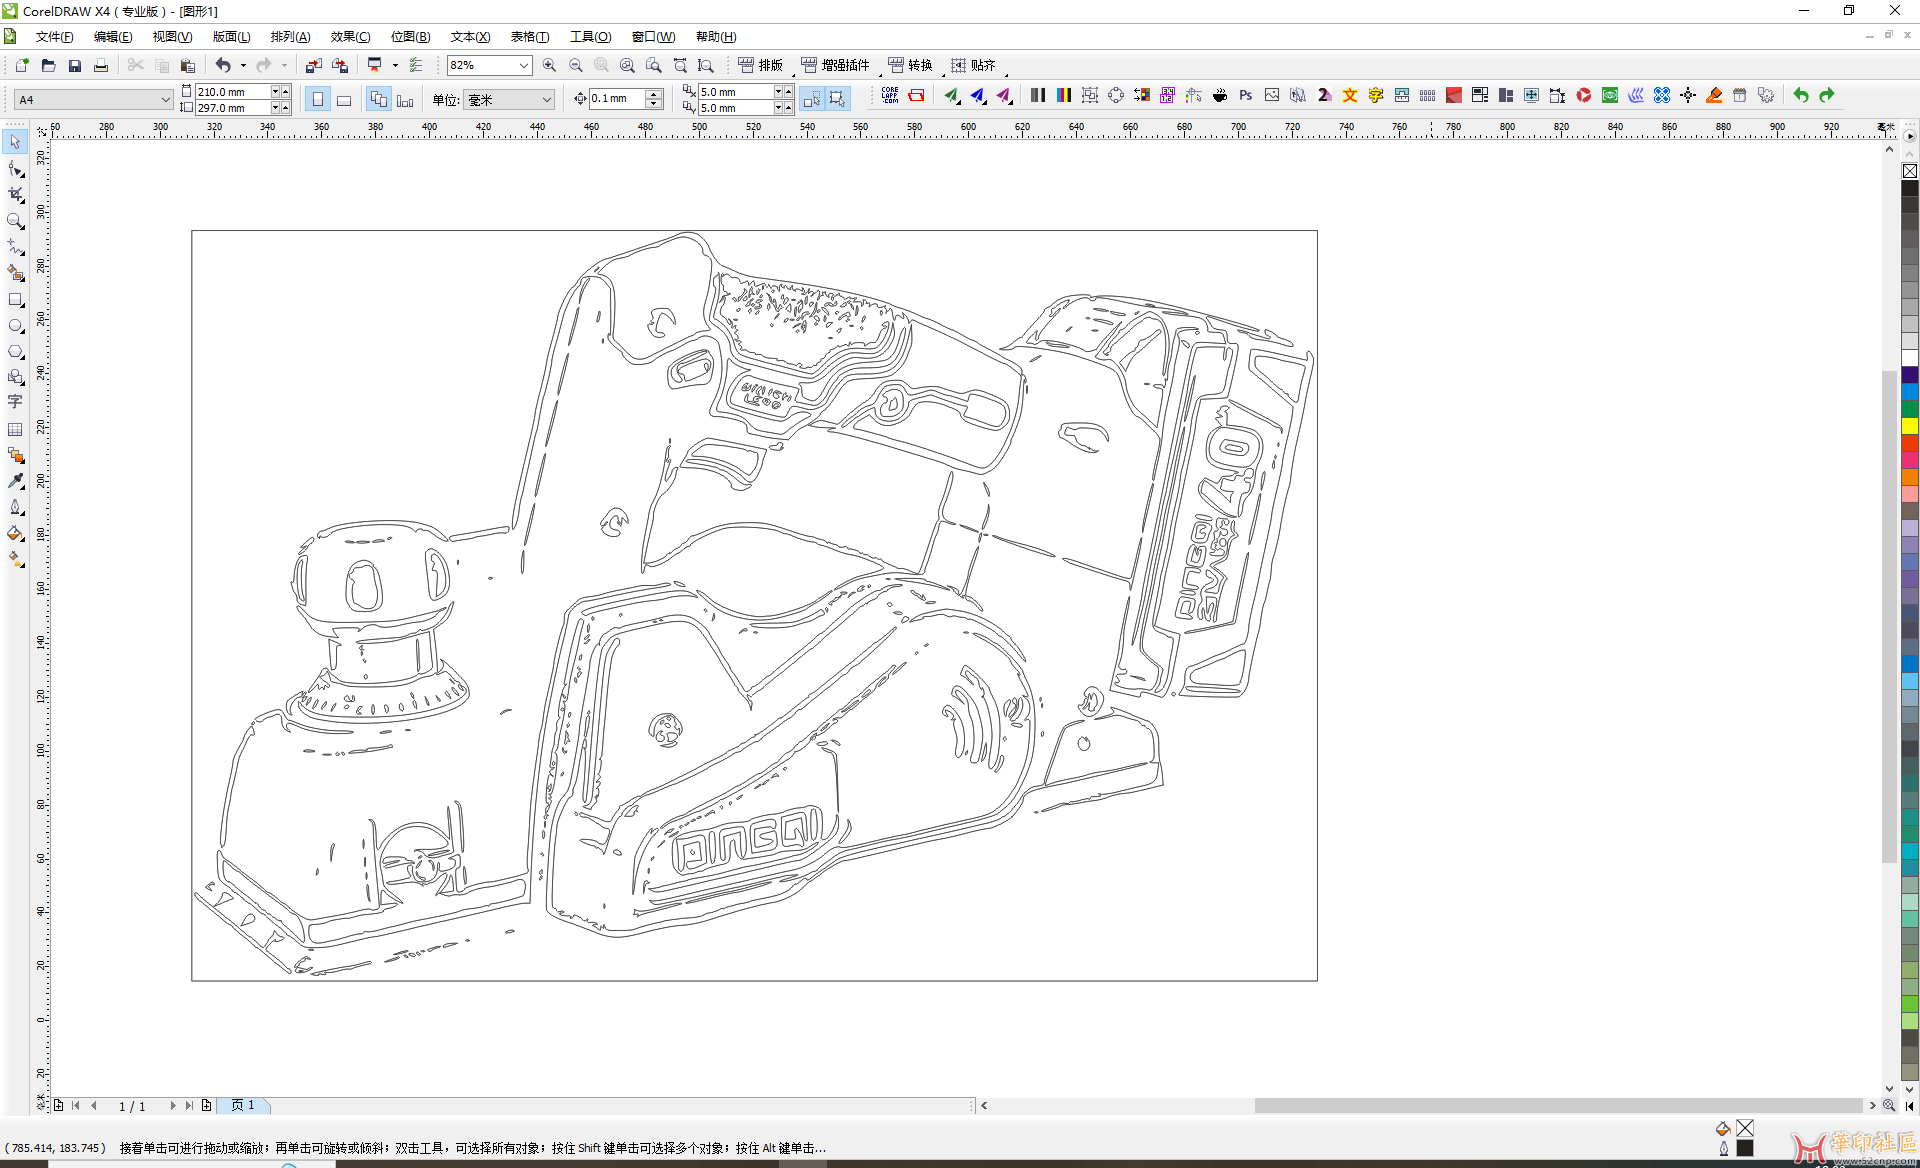The width and height of the screenshot is (1920, 1168).
Task: Select the 页 1 page tab
Action: pyautogui.click(x=243, y=1105)
